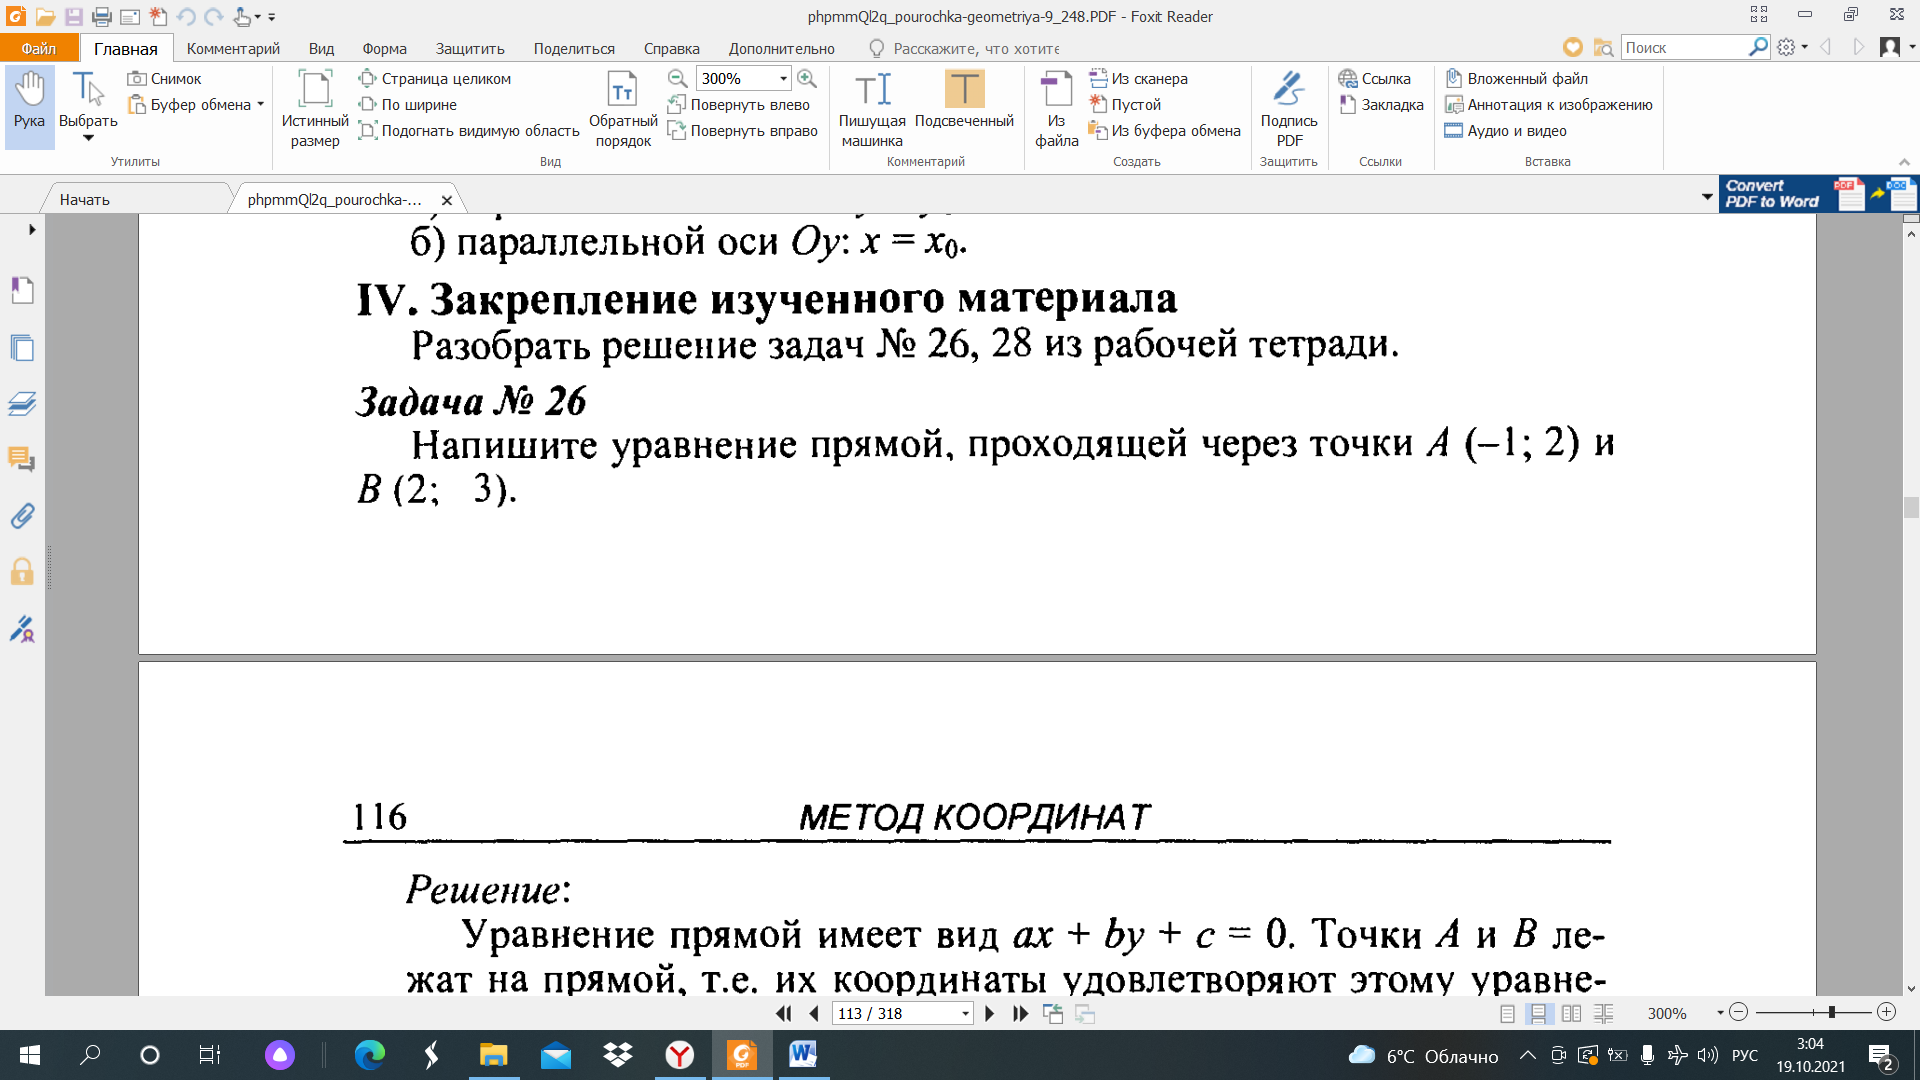This screenshot has height=1080, width=1920.
Task: Open the layers side panel
Action: click(22, 404)
